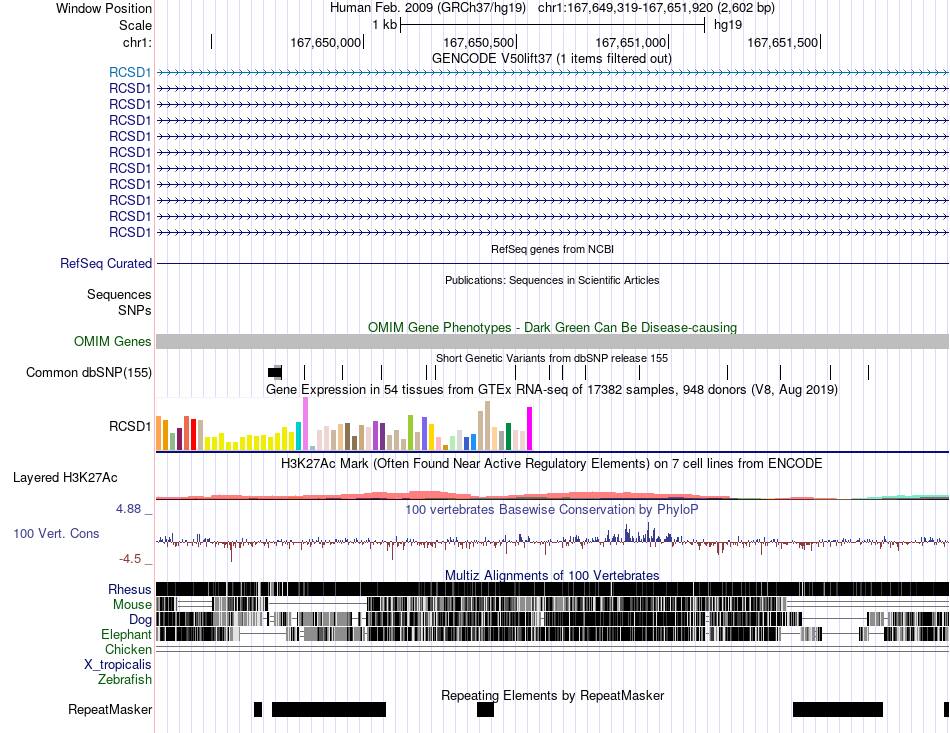The width and height of the screenshot is (950, 733).
Task: Open OMIM Gene Phenotypes track title
Action: pyautogui.click(x=552, y=327)
